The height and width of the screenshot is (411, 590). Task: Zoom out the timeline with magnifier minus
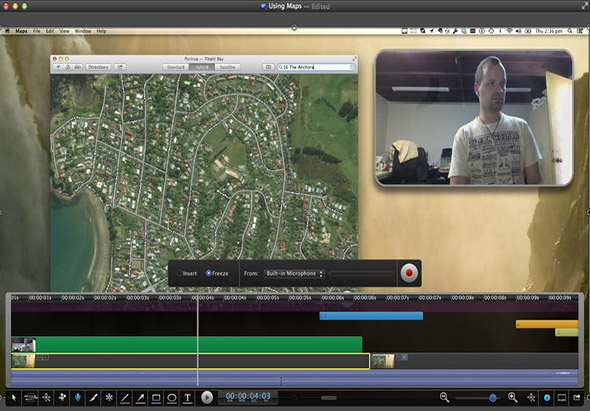444,397
